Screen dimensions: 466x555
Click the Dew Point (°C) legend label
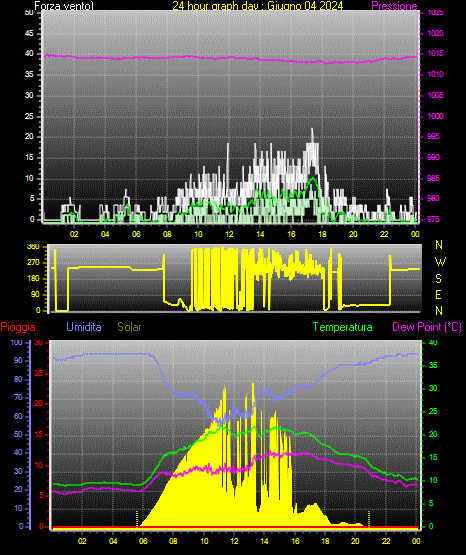427,327
